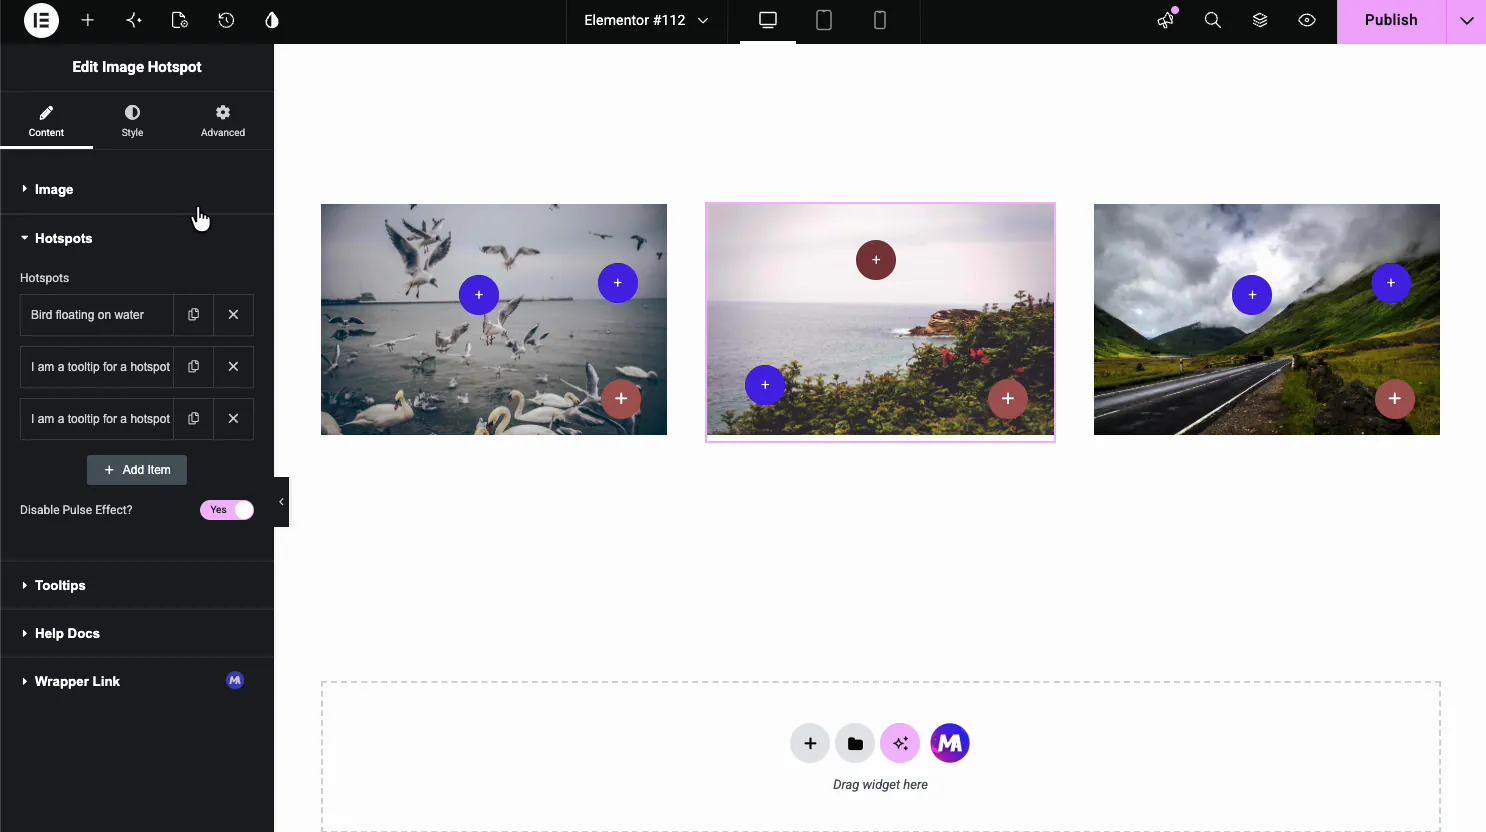Screen dimensions: 1486x832
Task: Switch to the Content tab
Action: point(46,121)
